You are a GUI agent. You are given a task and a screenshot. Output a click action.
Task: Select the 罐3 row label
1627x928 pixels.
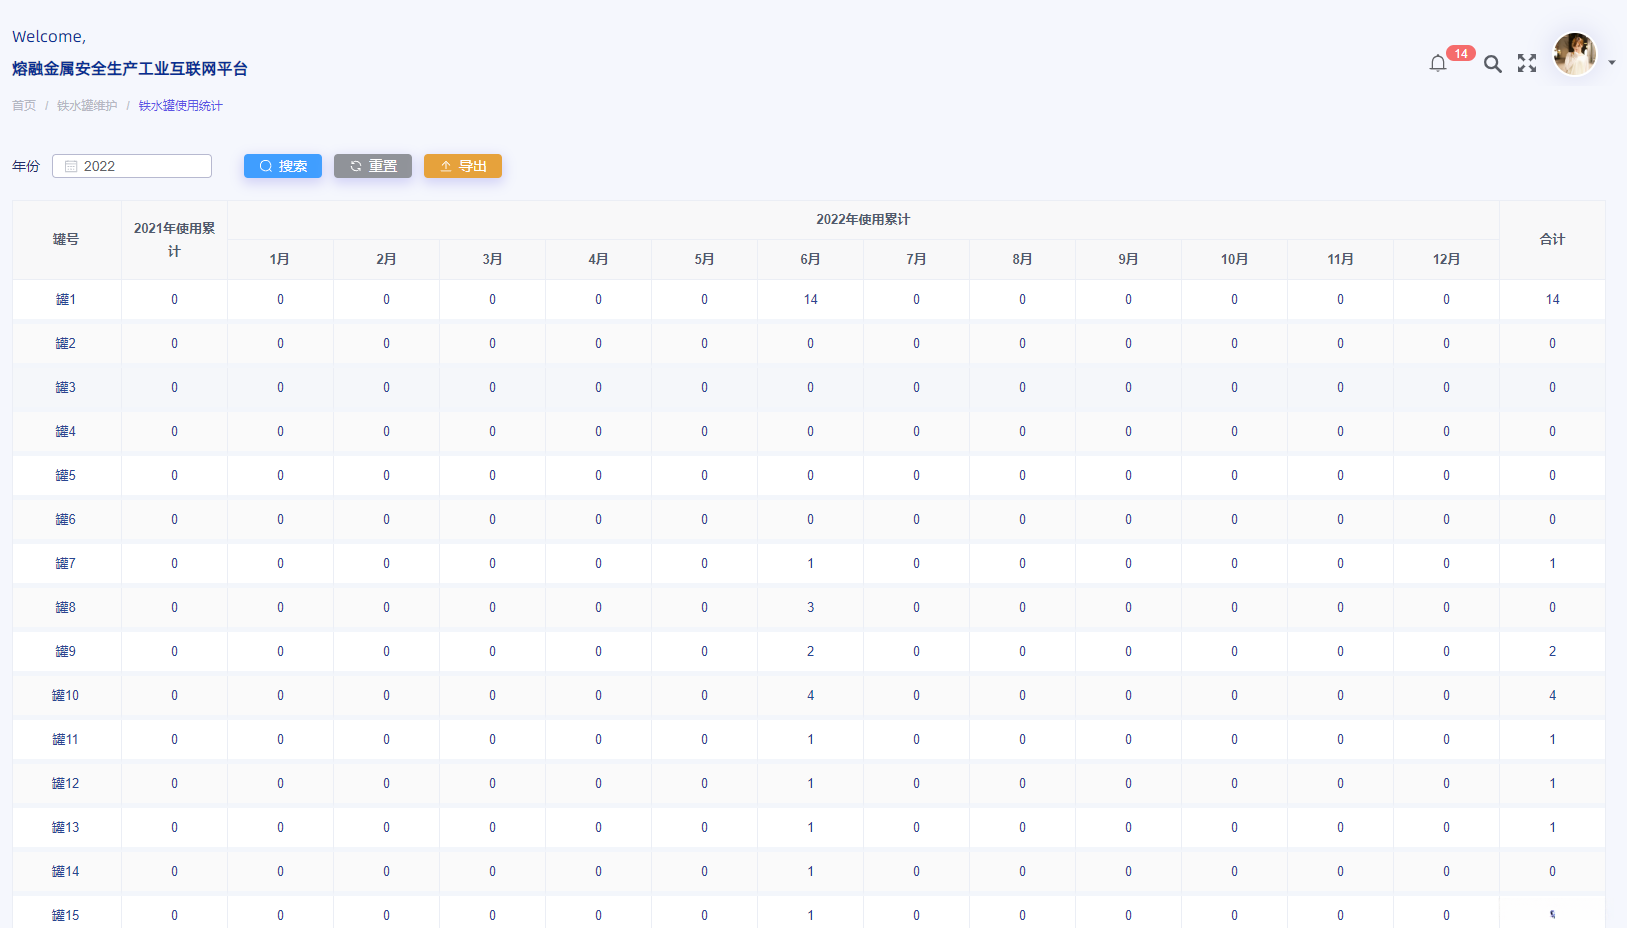coord(66,388)
